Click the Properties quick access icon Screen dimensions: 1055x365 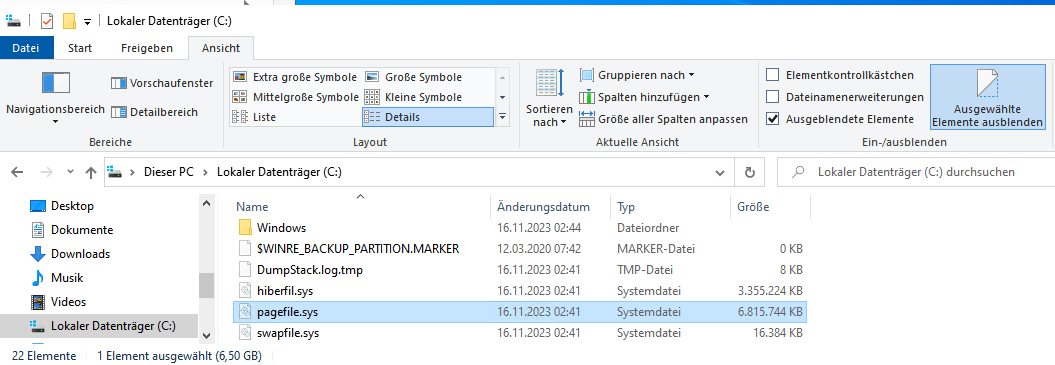click(46, 21)
